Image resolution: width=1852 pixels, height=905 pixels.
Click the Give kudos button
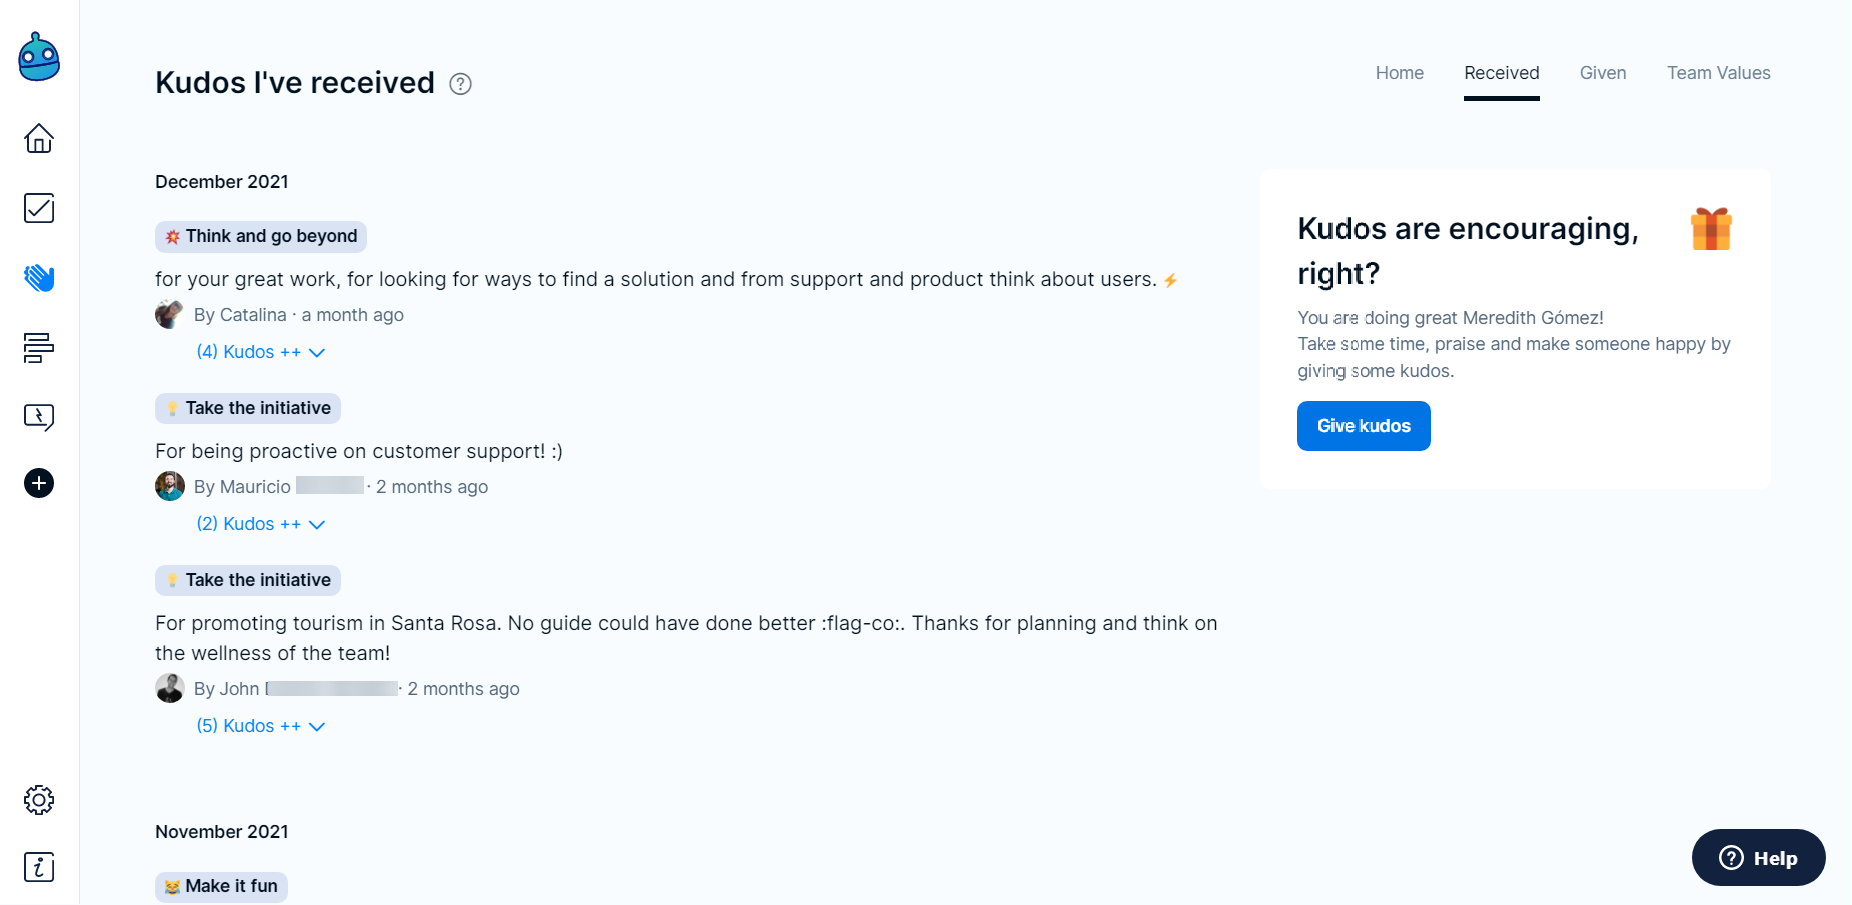coord(1363,426)
